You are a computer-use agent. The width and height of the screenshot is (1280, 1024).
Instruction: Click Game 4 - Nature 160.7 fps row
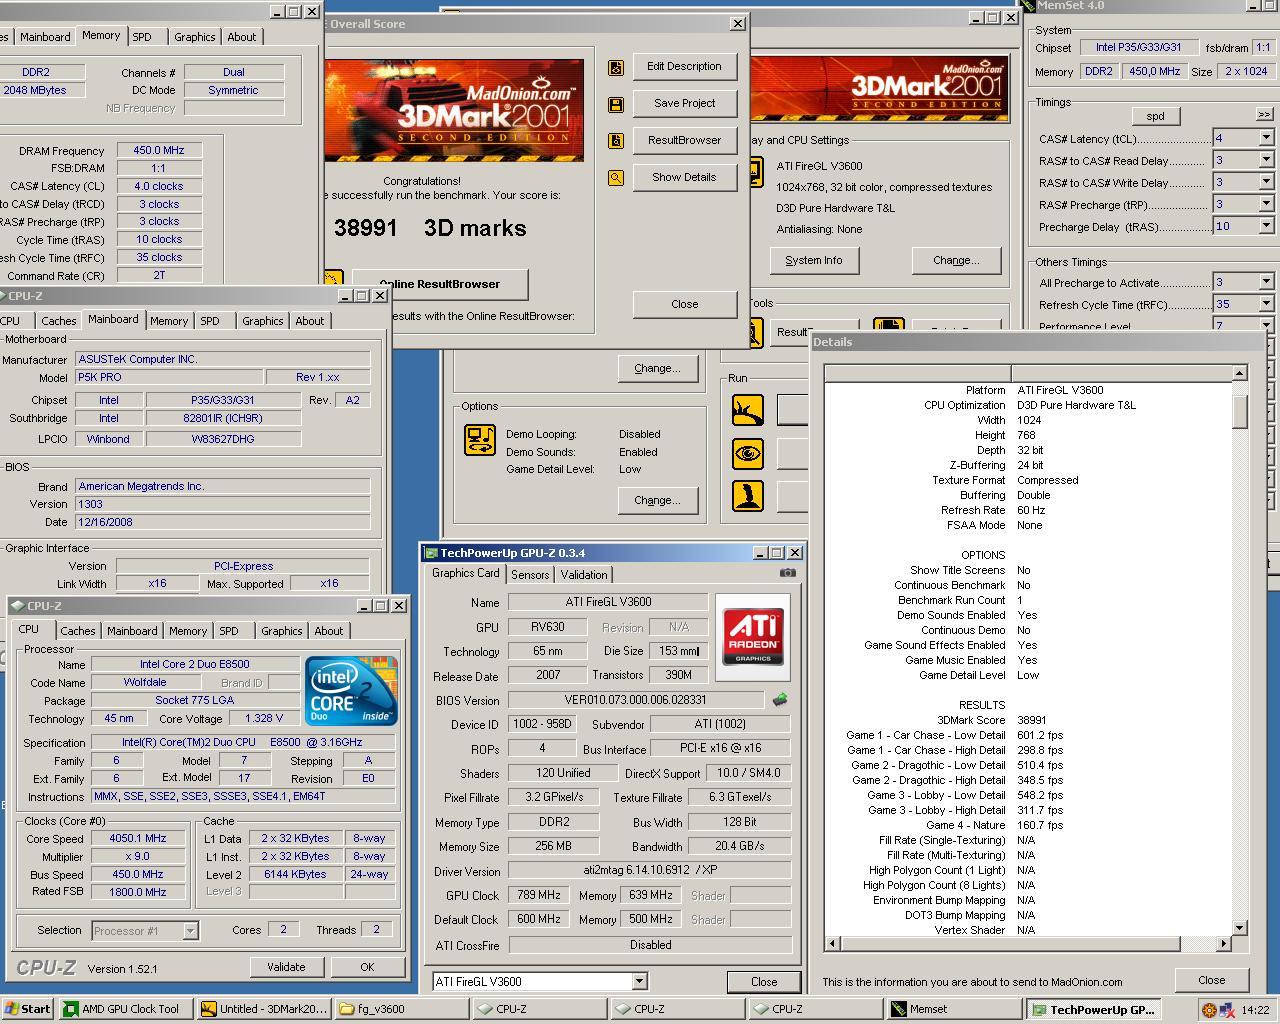(995, 825)
